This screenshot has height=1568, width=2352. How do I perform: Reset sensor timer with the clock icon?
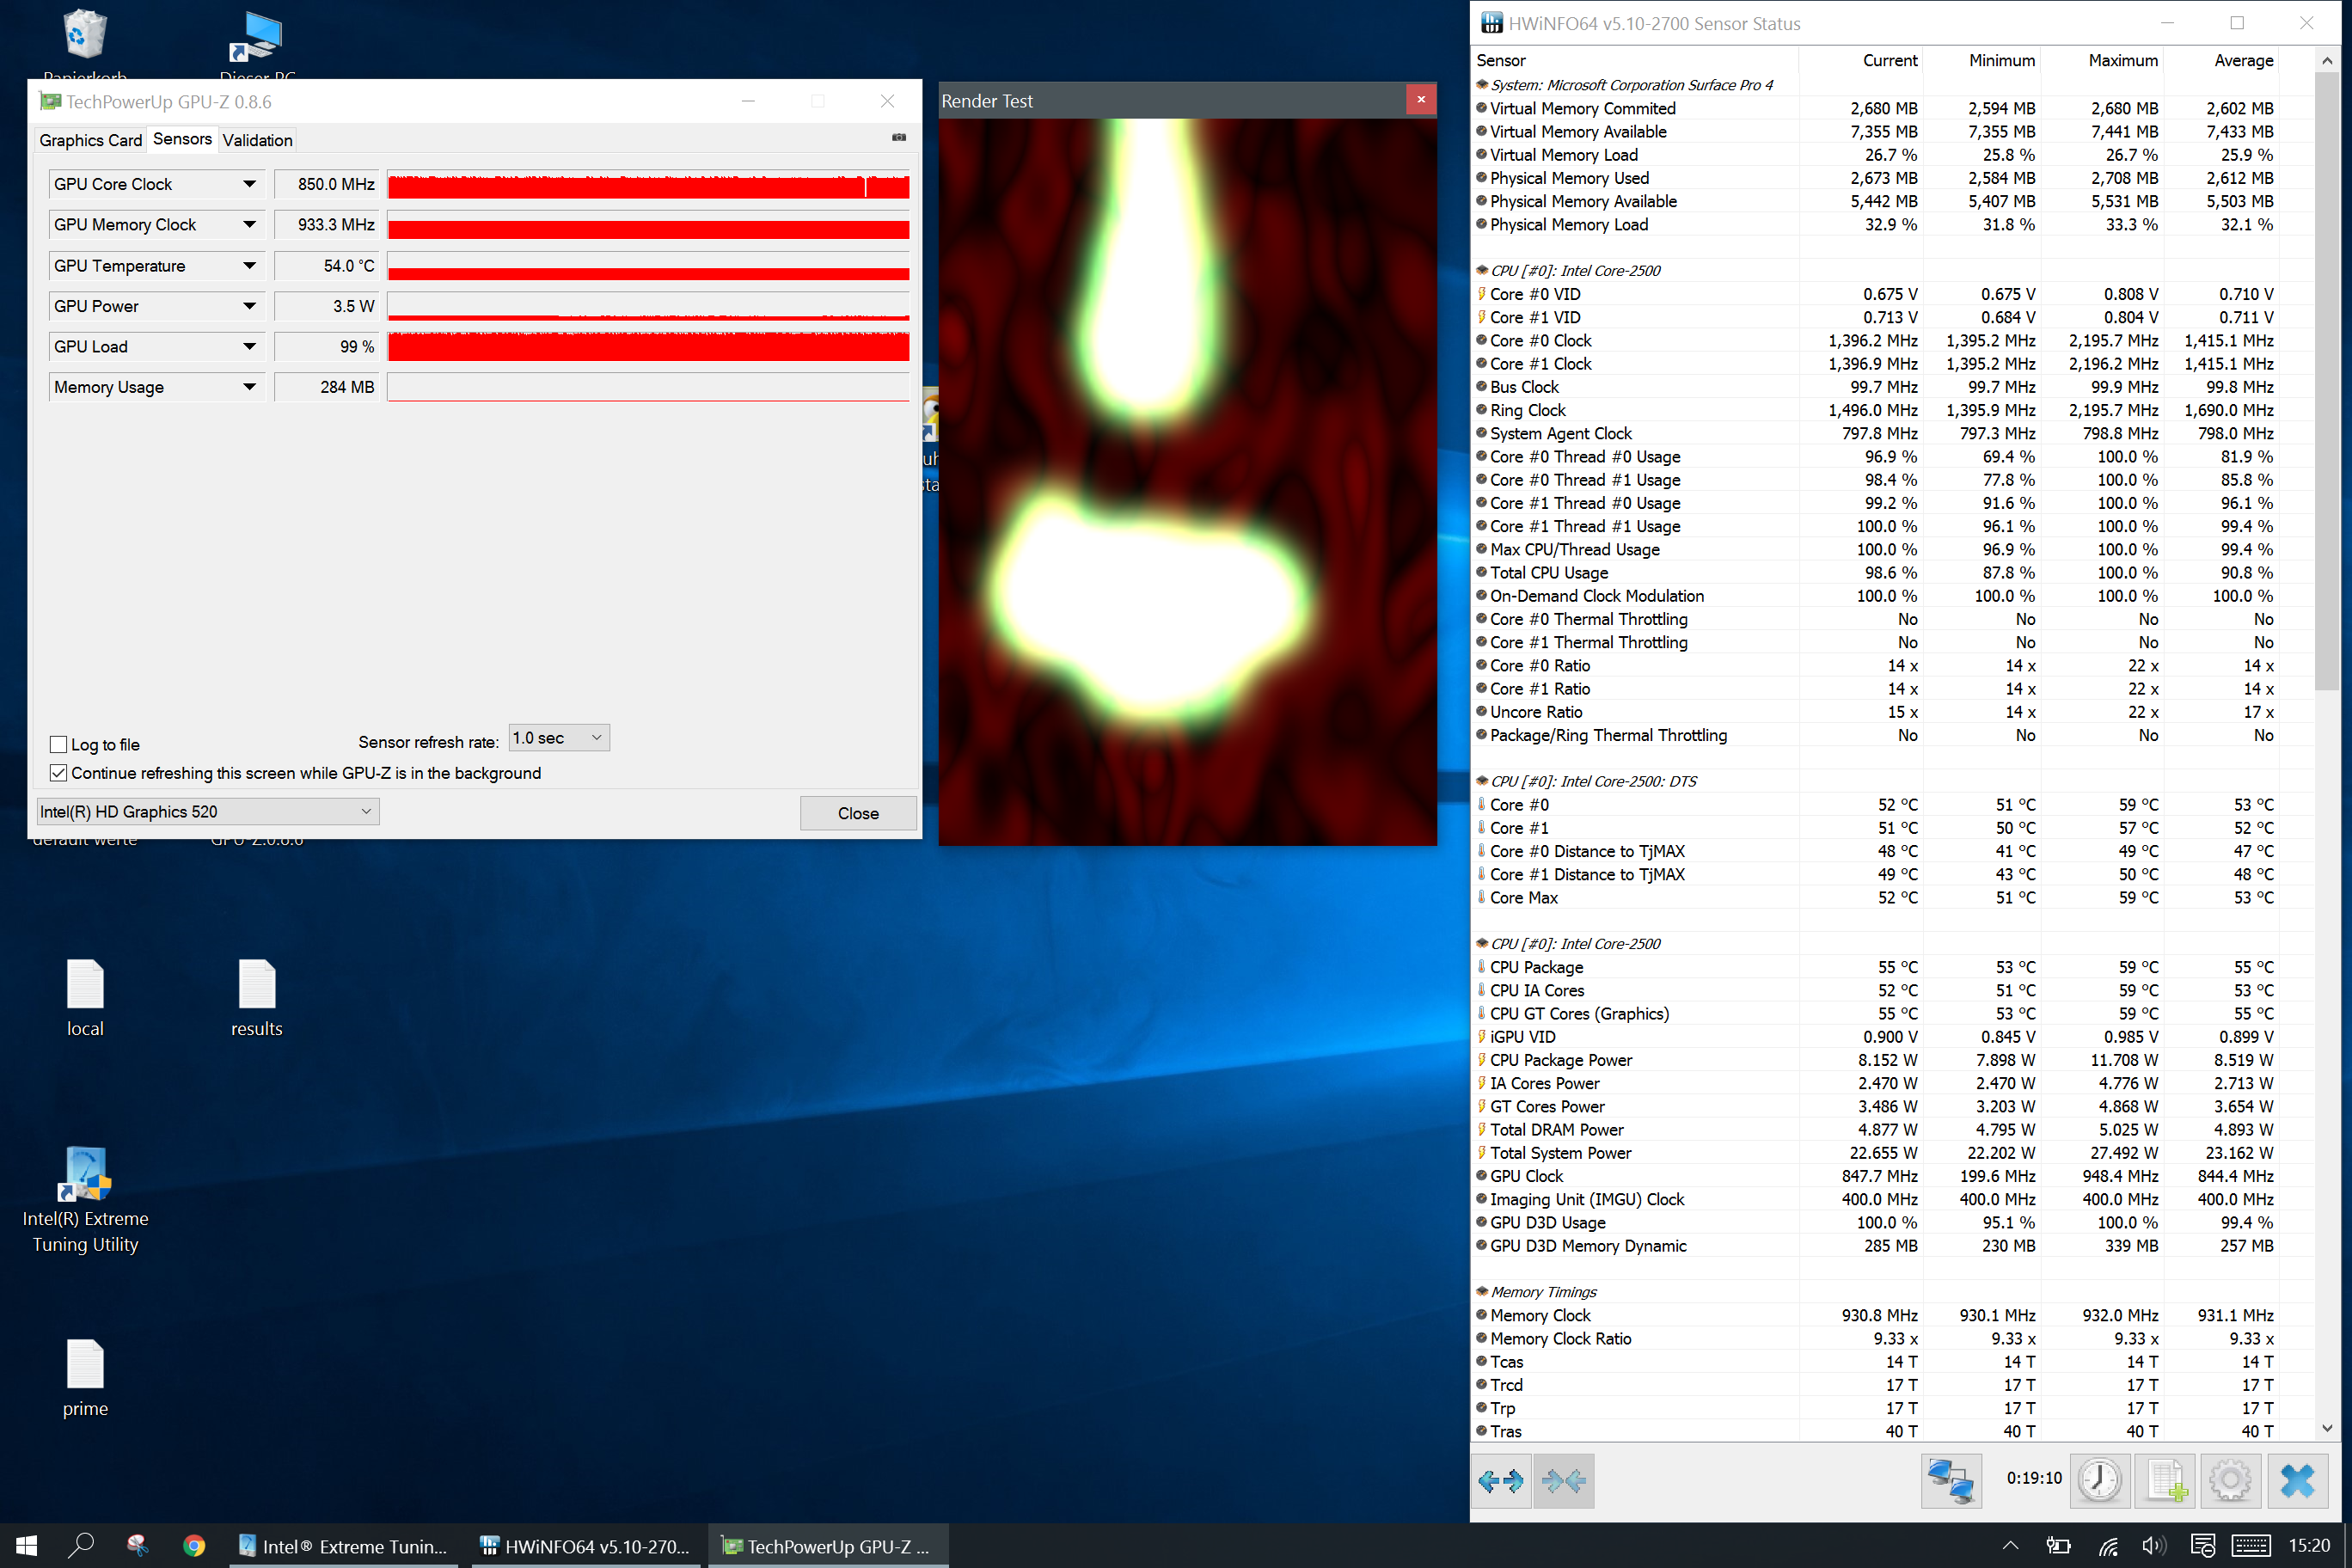coord(2099,1481)
